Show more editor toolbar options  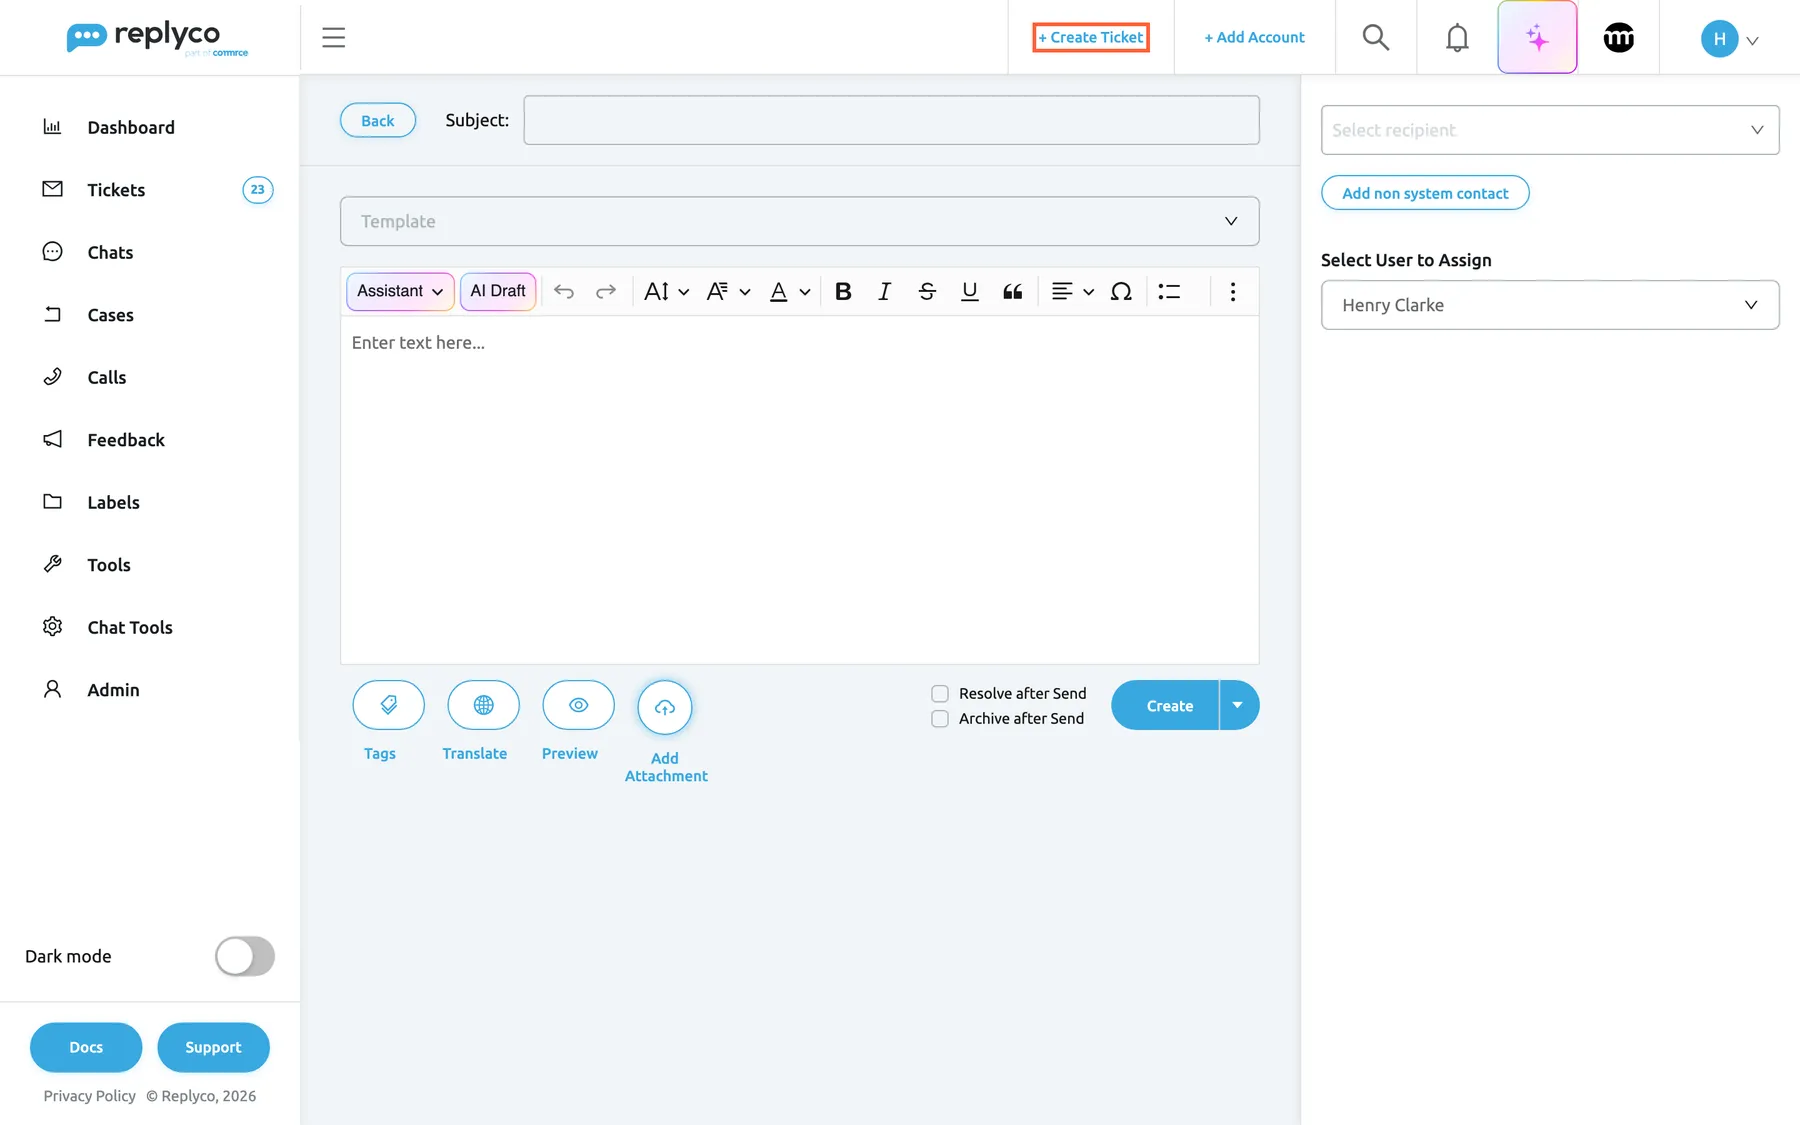(x=1233, y=291)
